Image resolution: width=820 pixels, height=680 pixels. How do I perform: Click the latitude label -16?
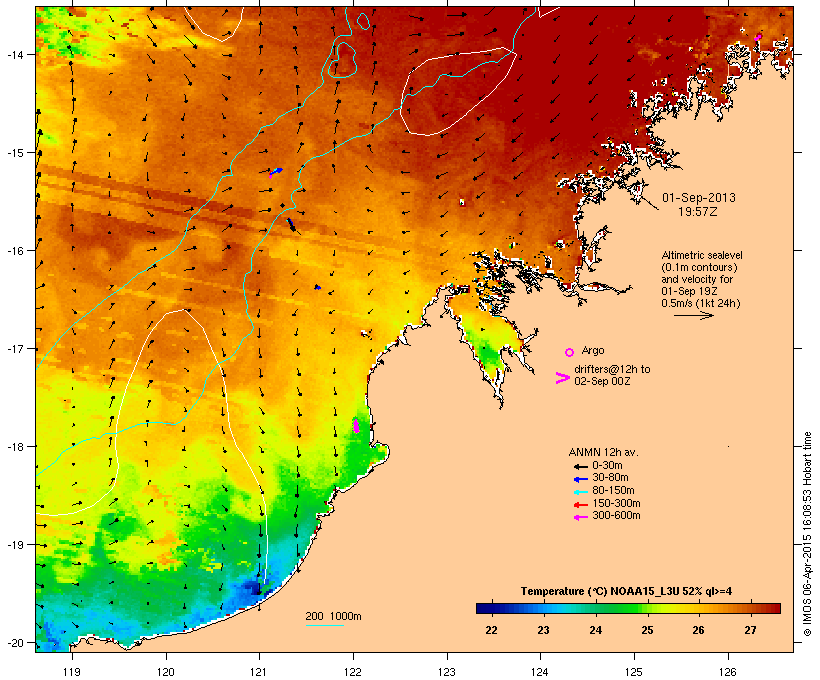(x=15, y=251)
